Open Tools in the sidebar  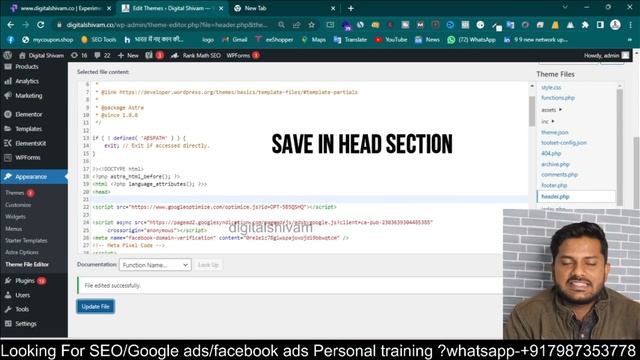pyautogui.click(x=22, y=309)
